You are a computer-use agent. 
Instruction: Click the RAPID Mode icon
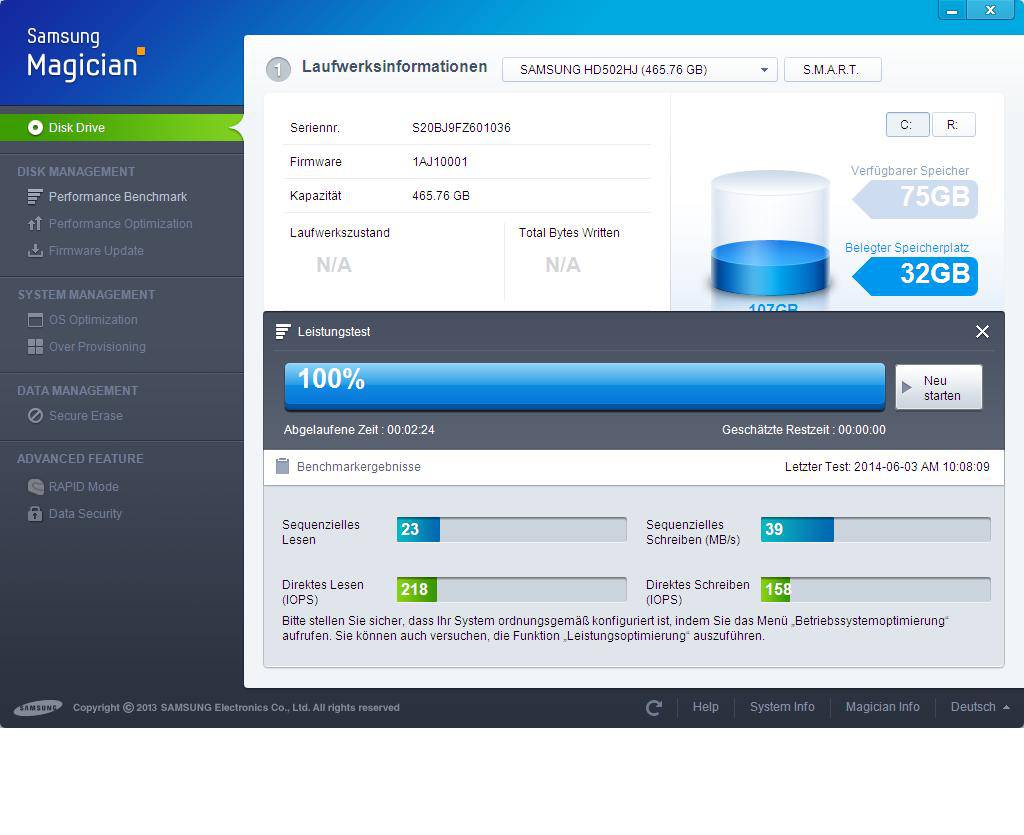pyautogui.click(x=35, y=487)
